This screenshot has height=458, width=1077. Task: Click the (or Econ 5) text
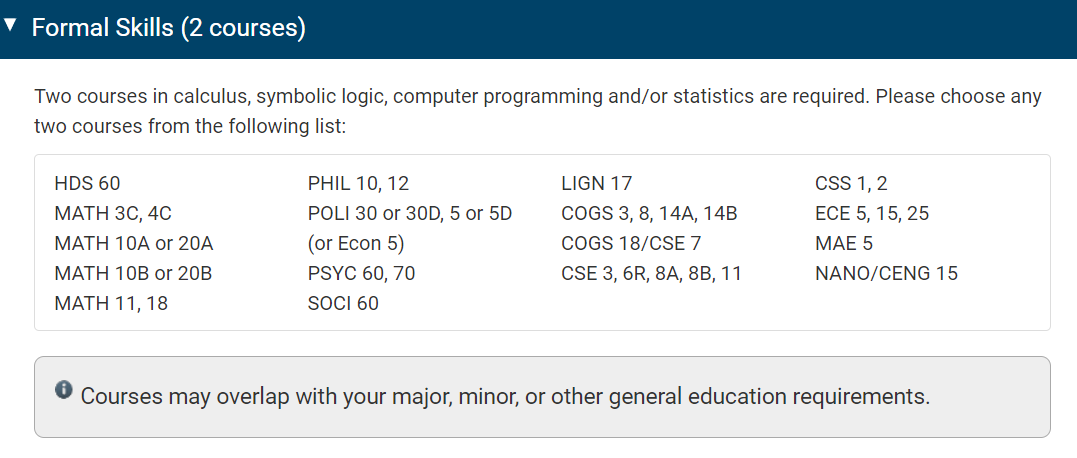(356, 244)
